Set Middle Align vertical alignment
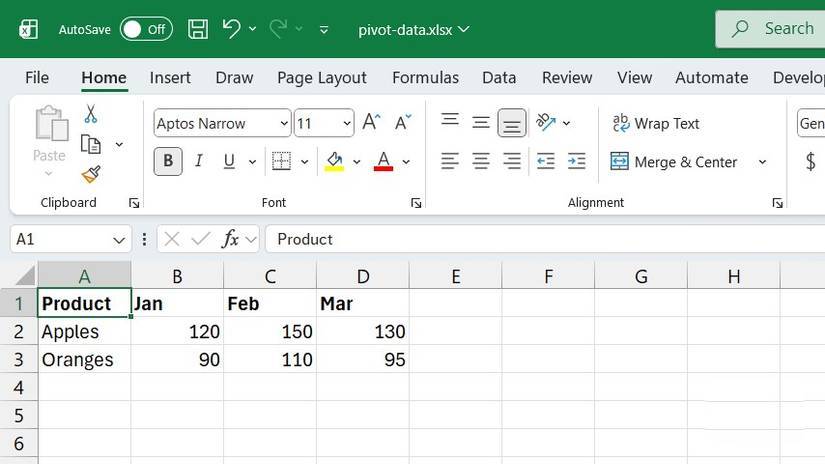Image resolution: width=825 pixels, height=464 pixels. click(480, 122)
